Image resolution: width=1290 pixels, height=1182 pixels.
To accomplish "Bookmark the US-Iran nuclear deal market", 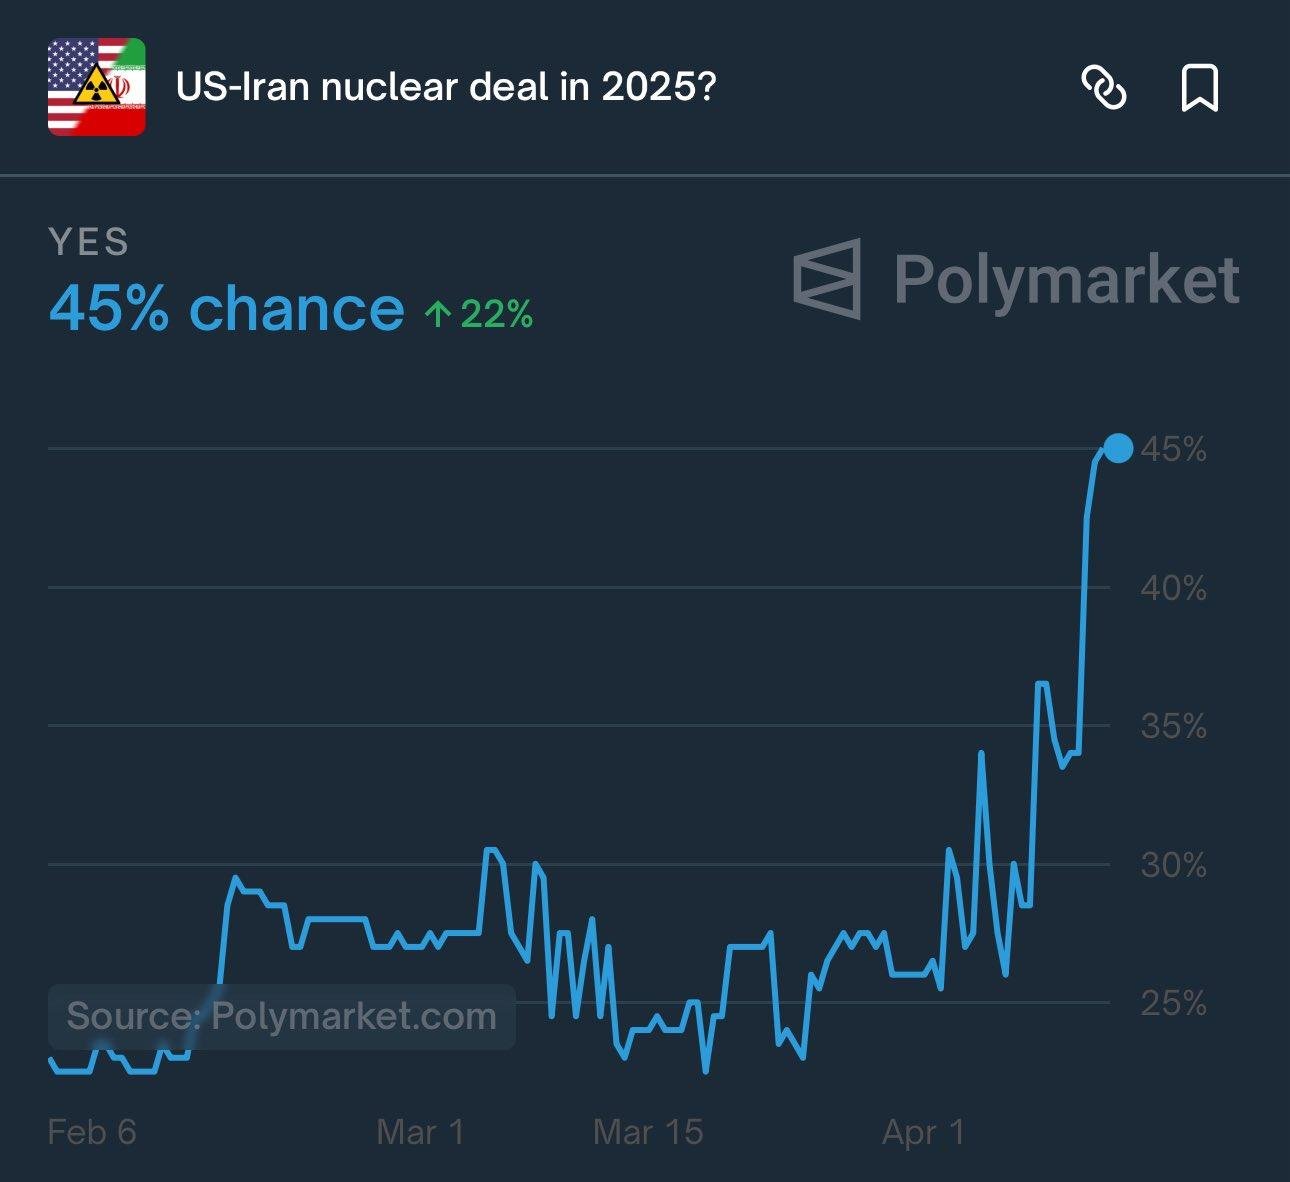I will pos(1199,87).
